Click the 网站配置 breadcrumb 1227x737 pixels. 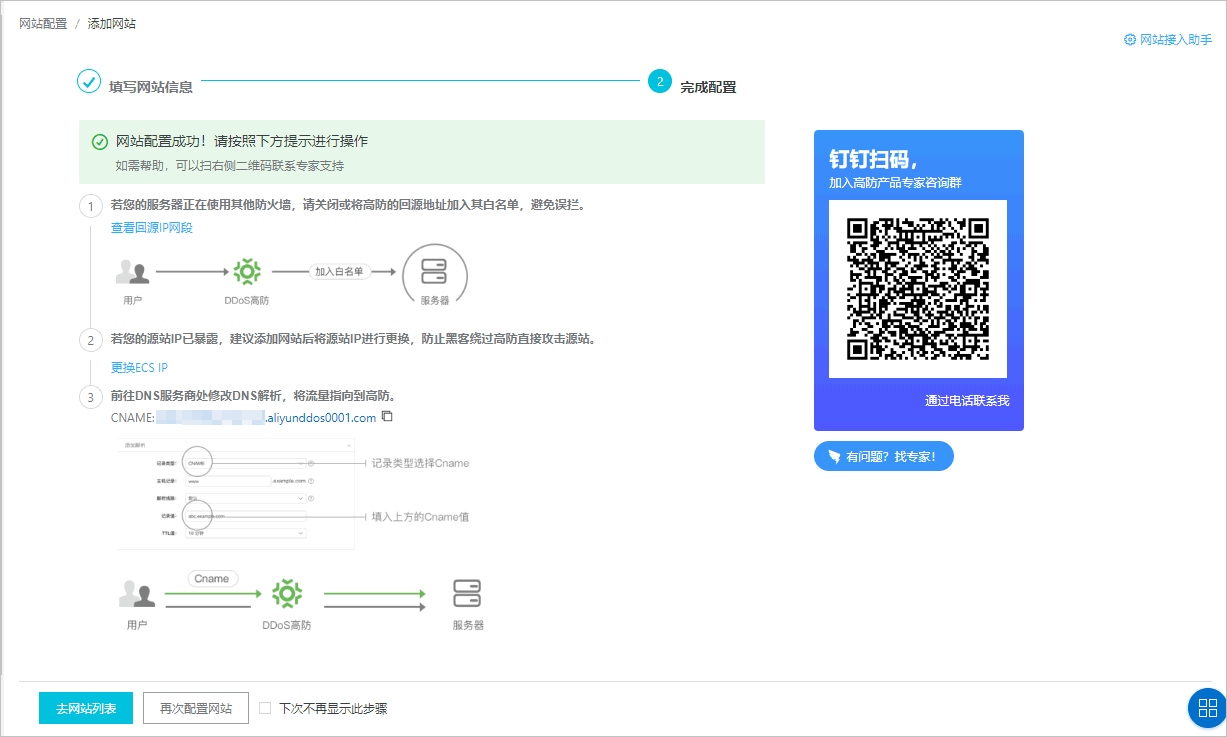[43, 23]
